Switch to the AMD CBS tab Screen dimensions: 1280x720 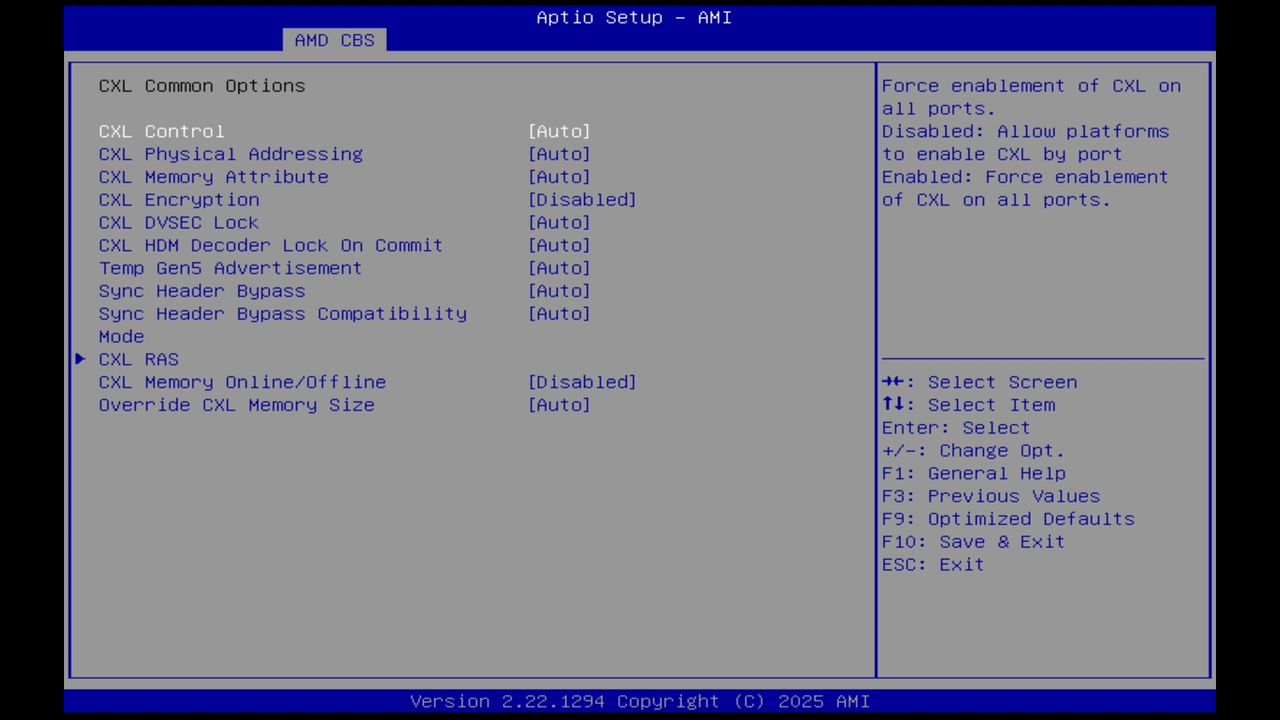tap(334, 40)
